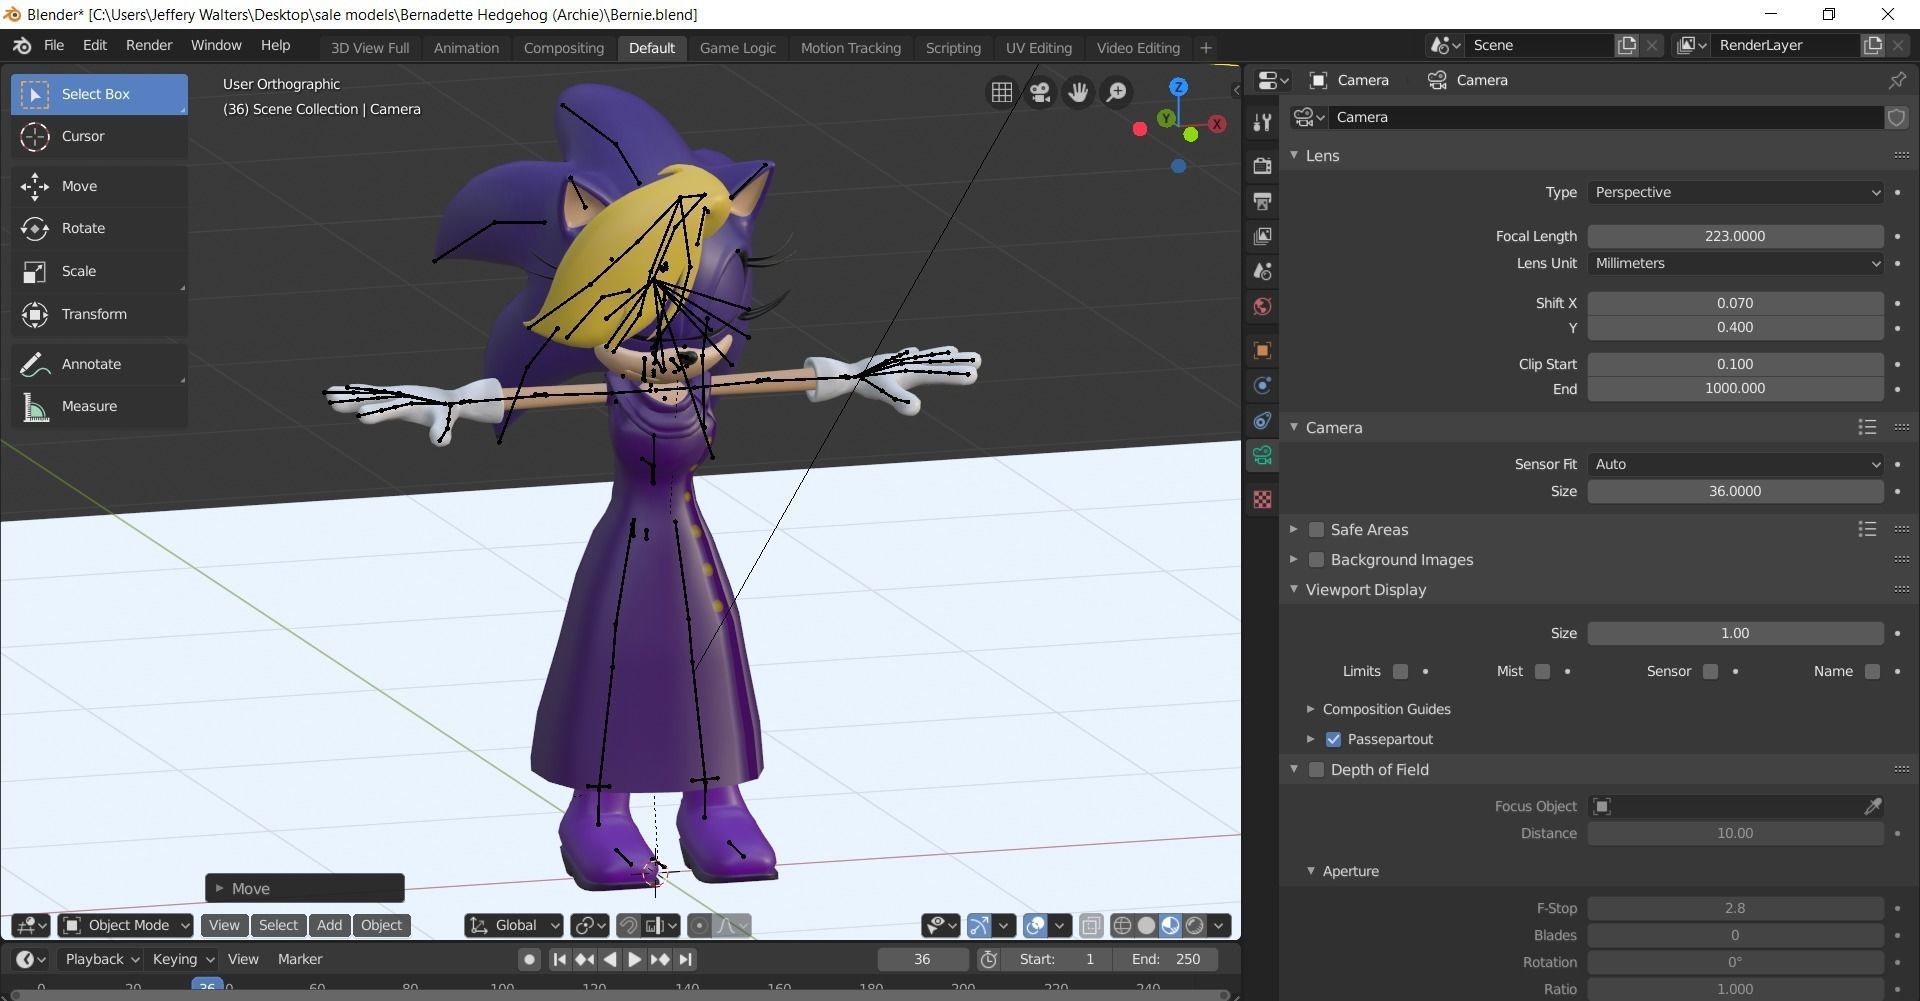1920x1001 pixels.
Task: Pin the properties editor context
Action: 1897,80
